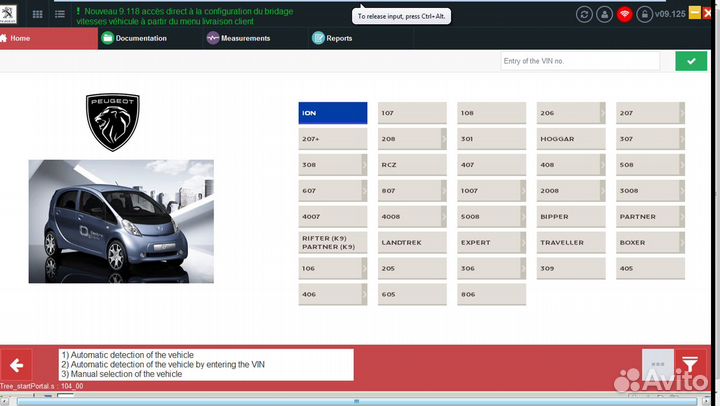720x406 pixels.
Task: Click the horizontal scrollbar at window bottom
Action: [x=356, y=401]
